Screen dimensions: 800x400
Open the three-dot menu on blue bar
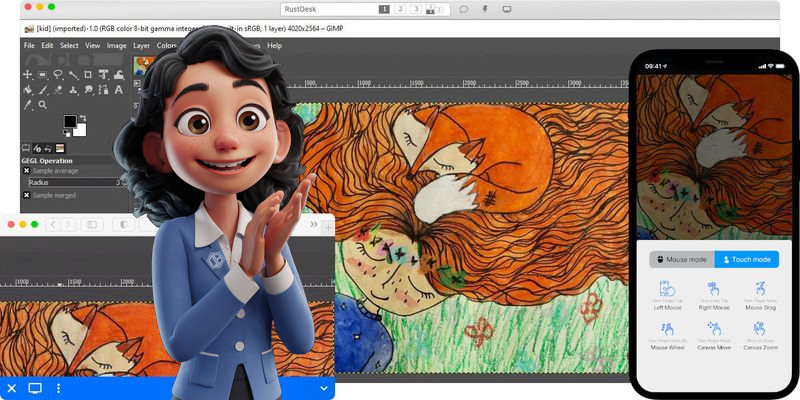coord(58,388)
